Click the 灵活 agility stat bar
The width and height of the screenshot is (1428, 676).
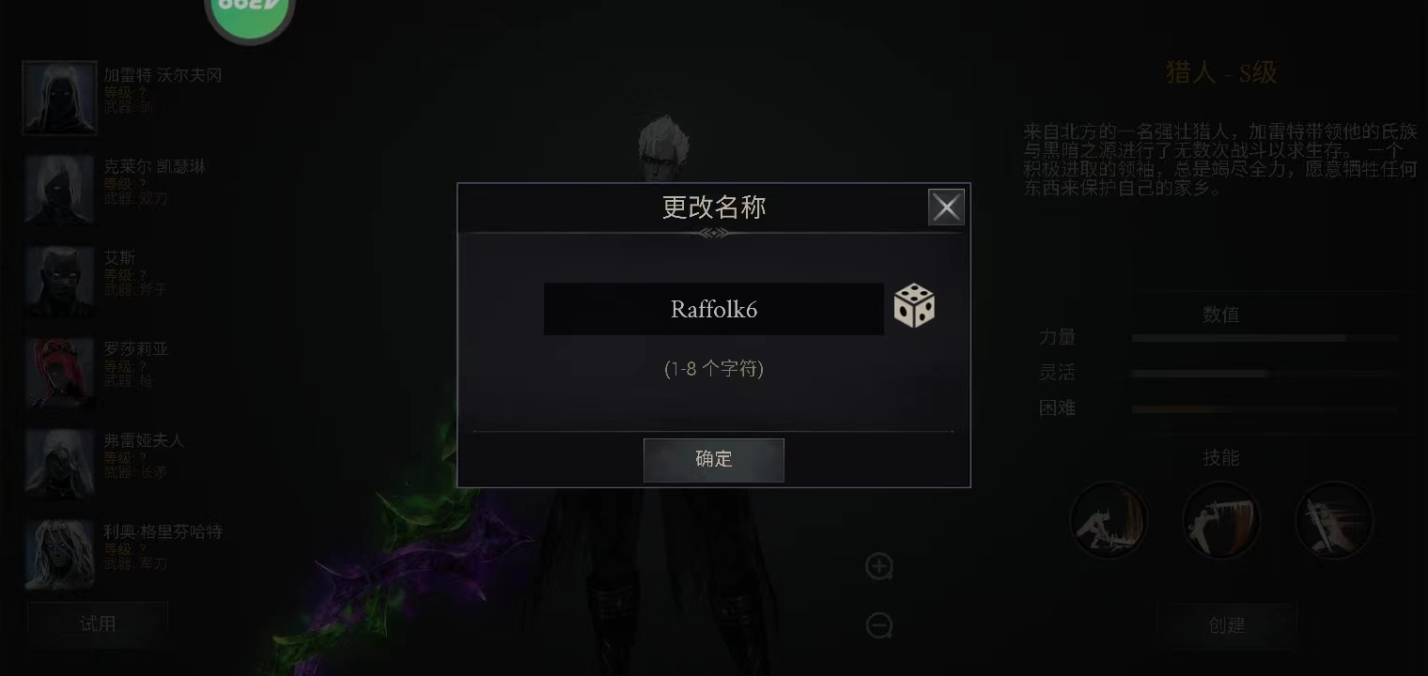coord(1265,373)
